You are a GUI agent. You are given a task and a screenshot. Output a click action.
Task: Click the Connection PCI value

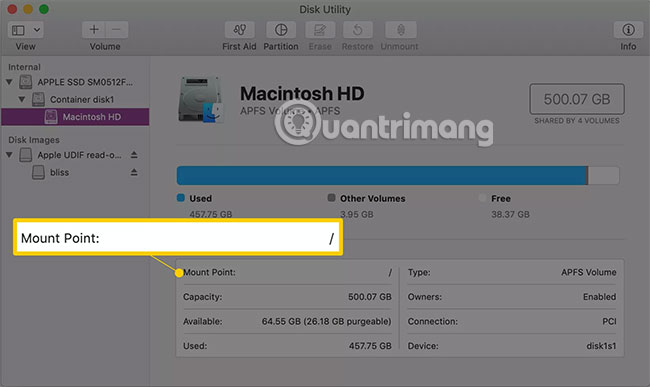[x=609, y=321]
